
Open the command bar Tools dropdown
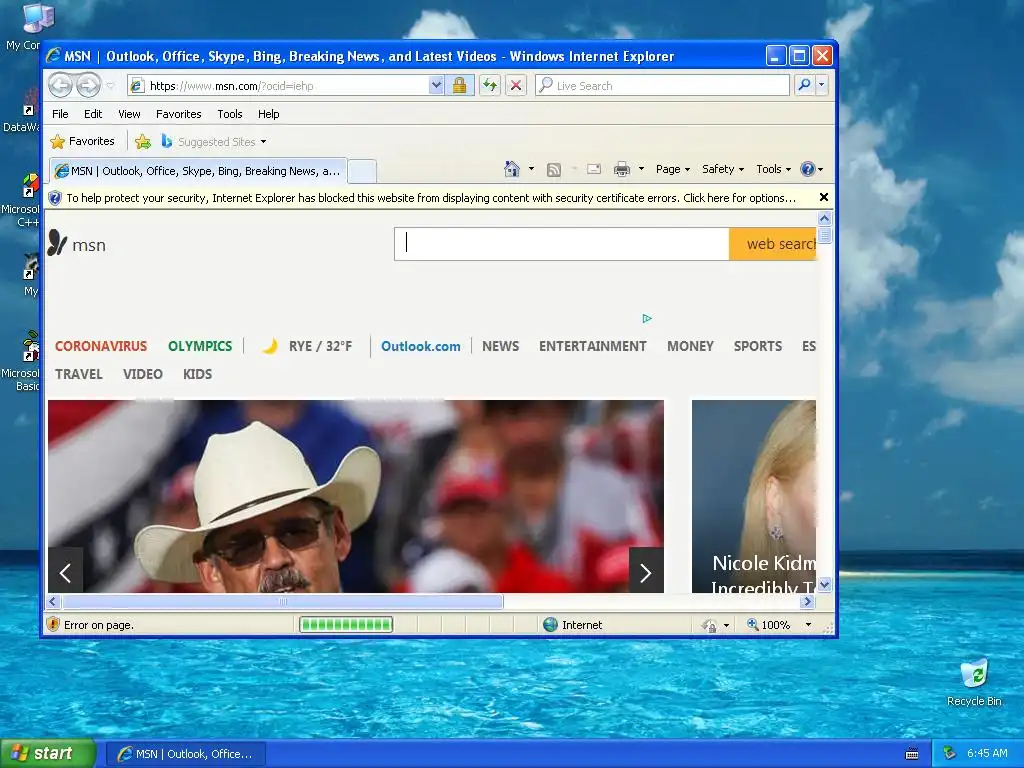773,169
